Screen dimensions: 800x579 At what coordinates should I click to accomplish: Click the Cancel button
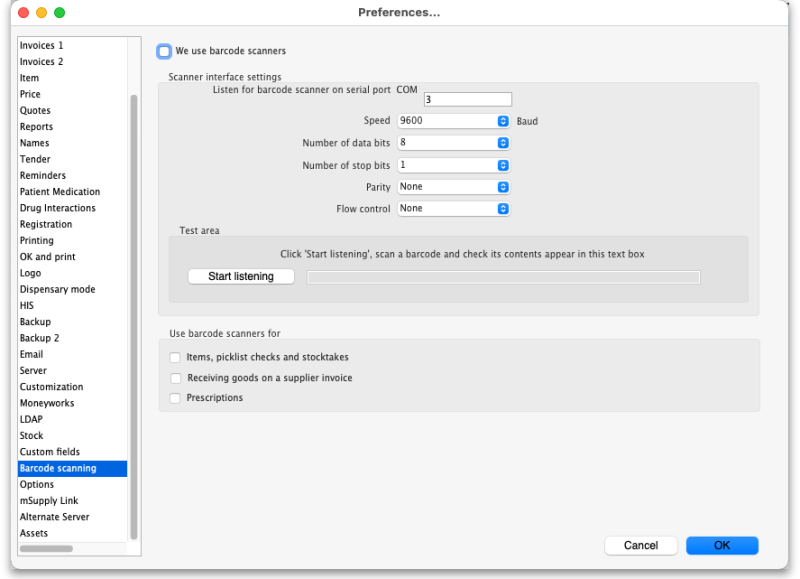pos(641,545)
